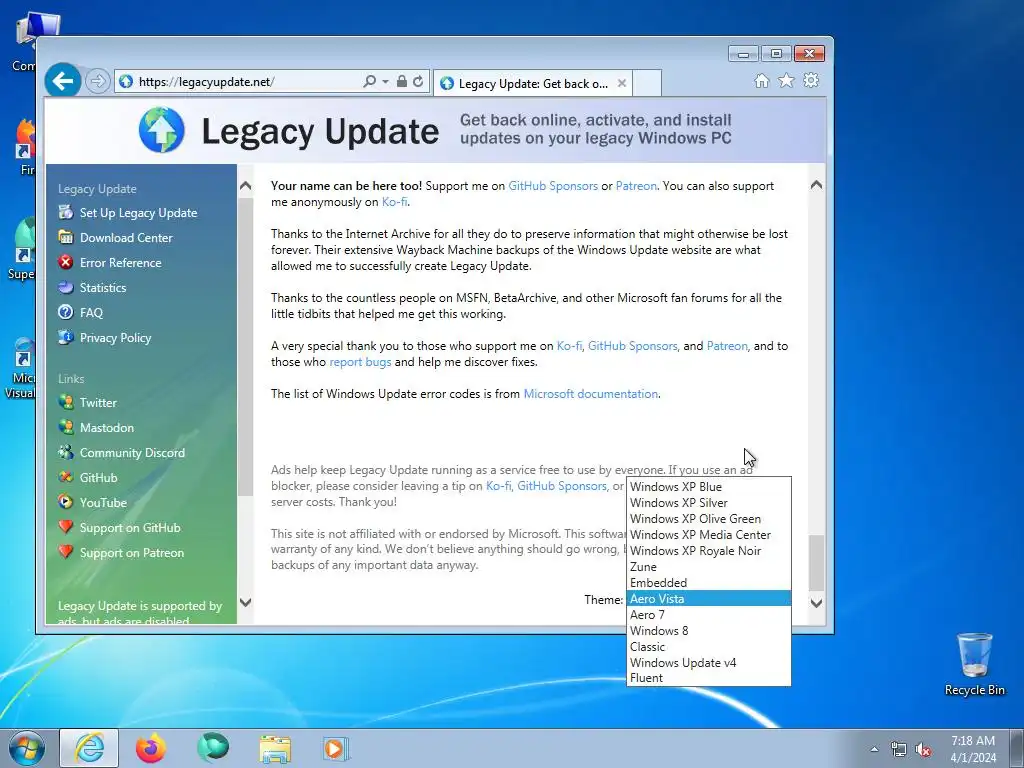Choose the Classic theme
The image size is (1024, 768).
[x=709, y=647]
